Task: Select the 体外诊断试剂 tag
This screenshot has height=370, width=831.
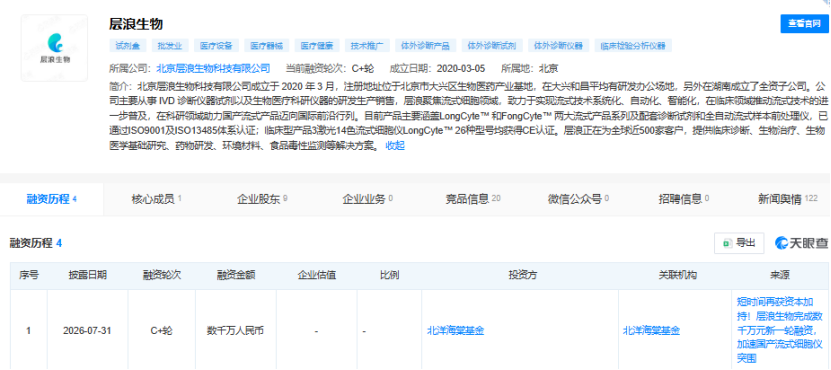Action: coord(492,46)
